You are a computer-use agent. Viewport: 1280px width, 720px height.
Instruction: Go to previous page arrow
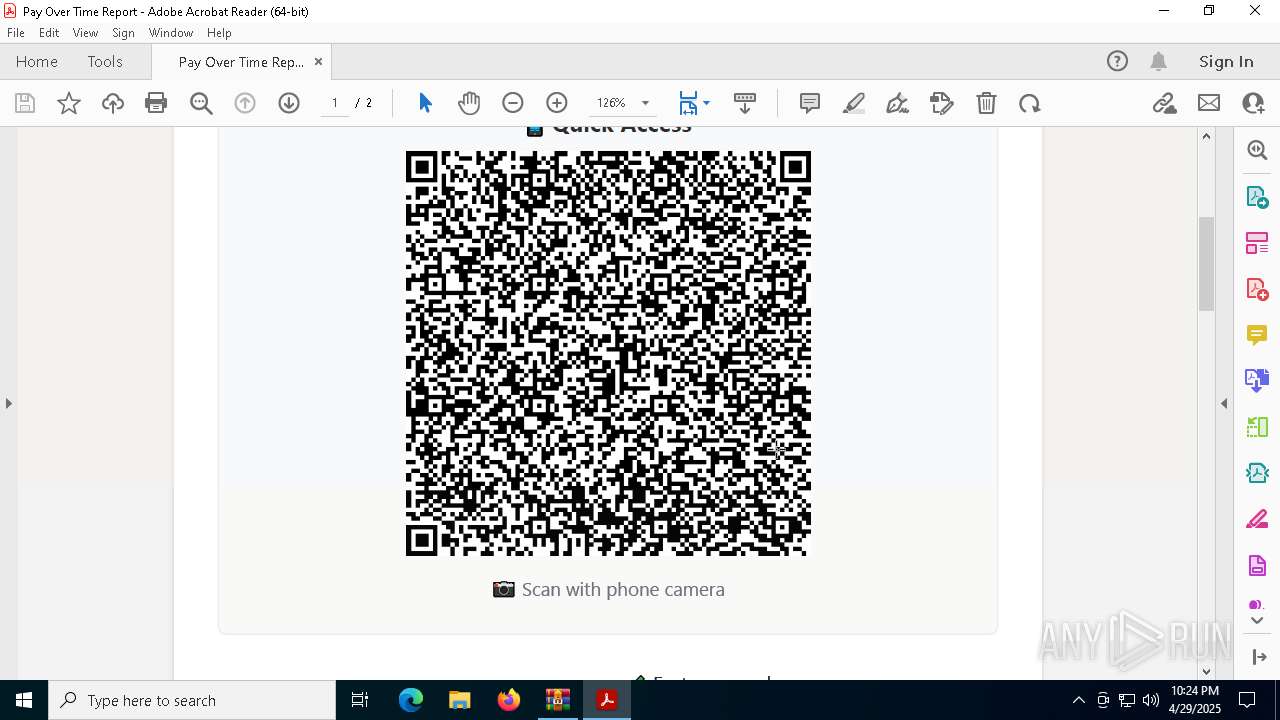point(245,103)
